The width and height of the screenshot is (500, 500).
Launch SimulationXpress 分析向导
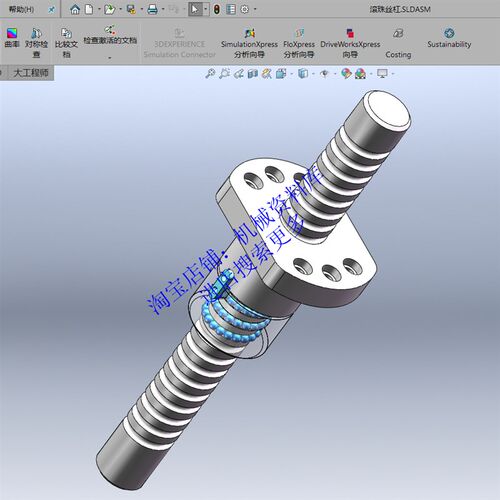click(249, 43)
